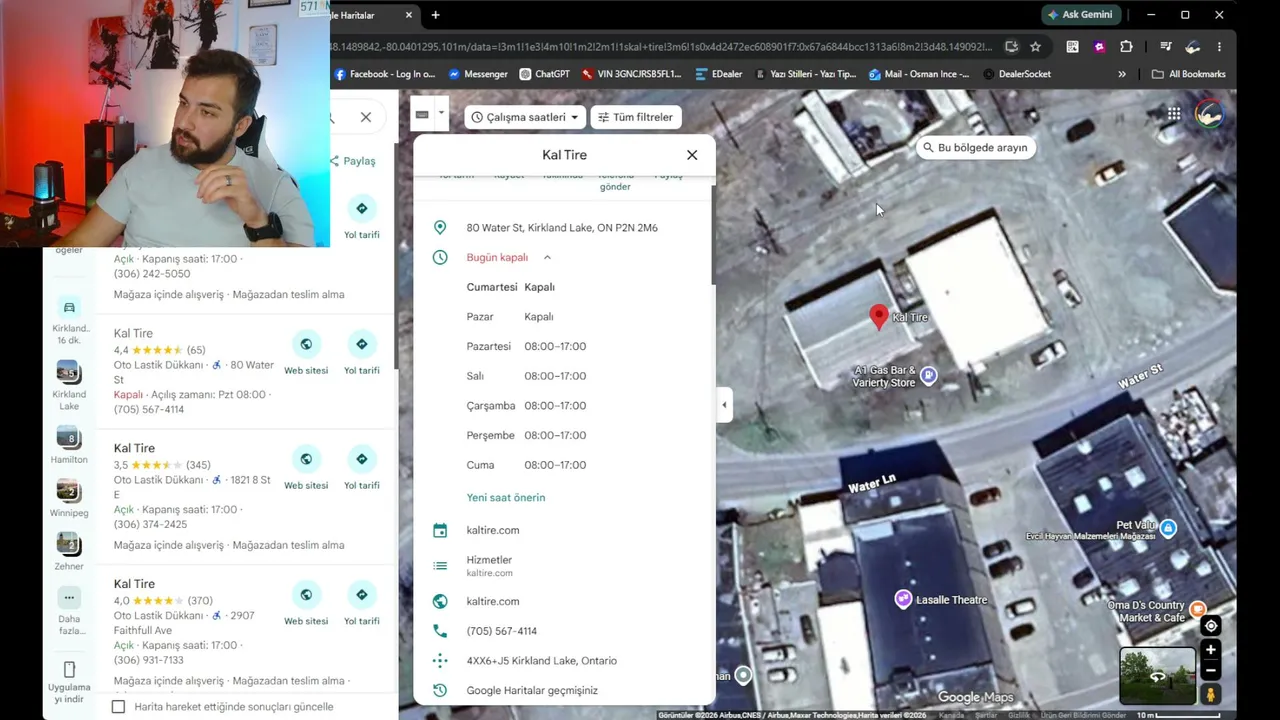Open the Chrome profile avatar

1192,47
